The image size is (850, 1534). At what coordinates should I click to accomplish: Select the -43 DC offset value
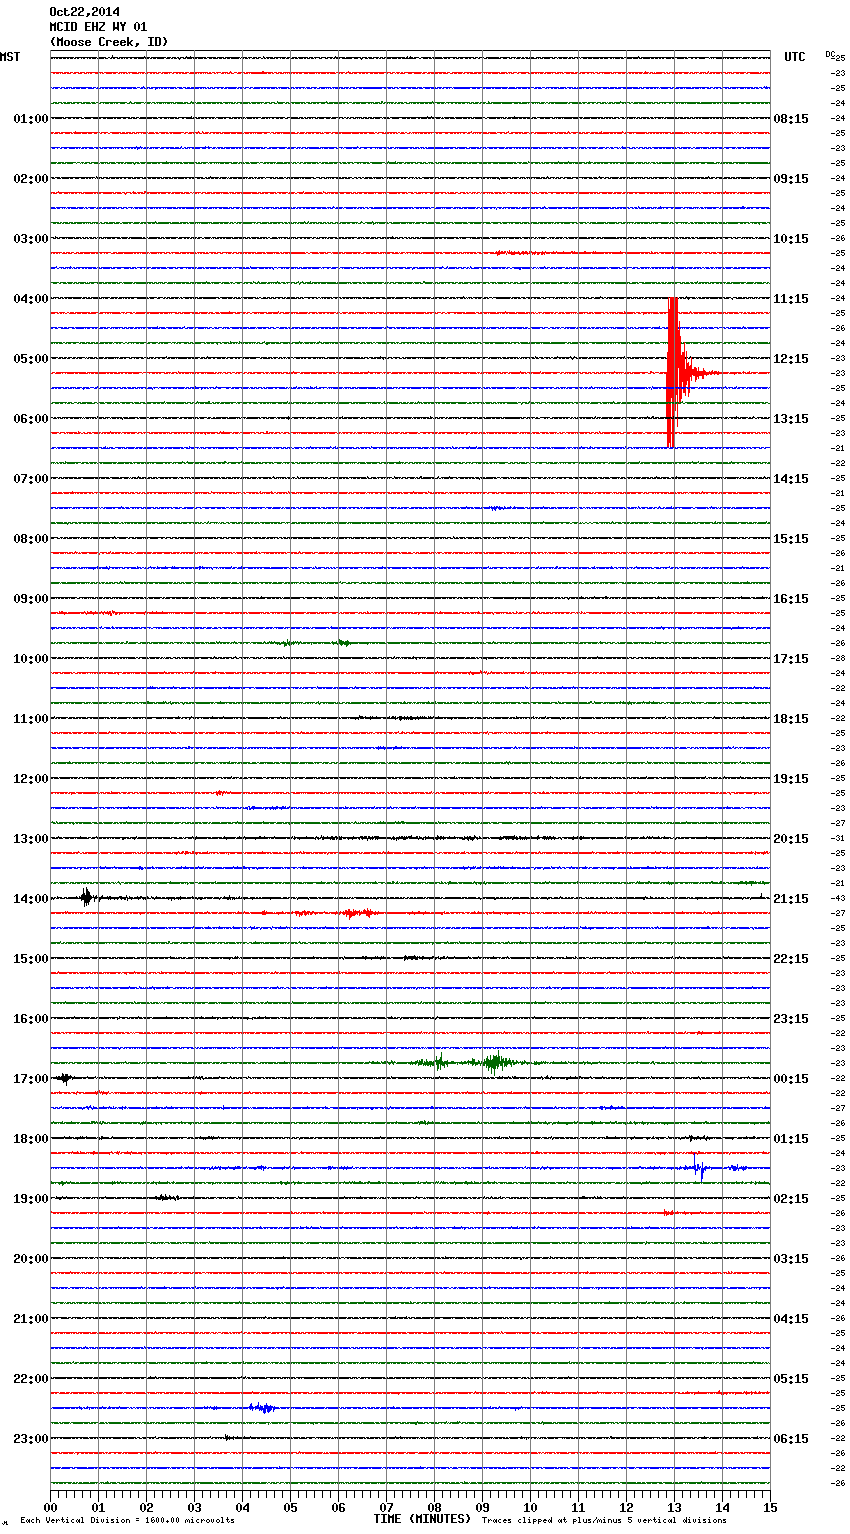click(838, 898)
